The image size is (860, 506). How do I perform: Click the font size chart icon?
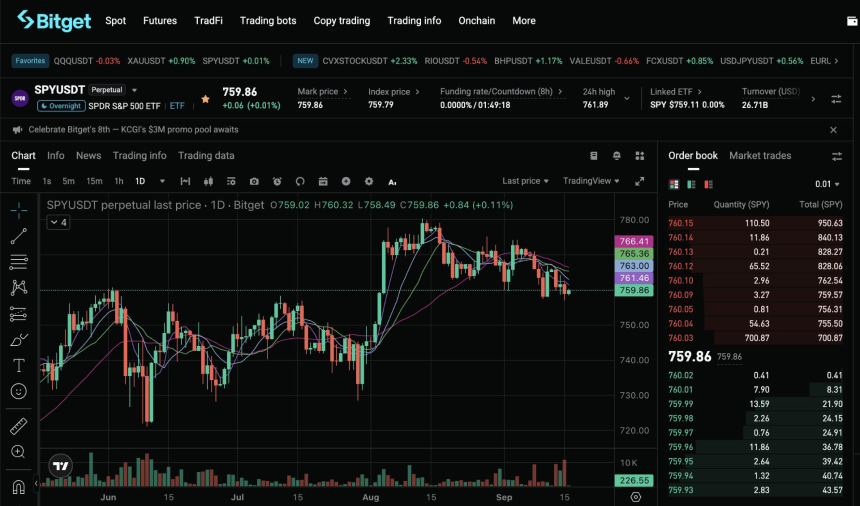pos(392,182)
